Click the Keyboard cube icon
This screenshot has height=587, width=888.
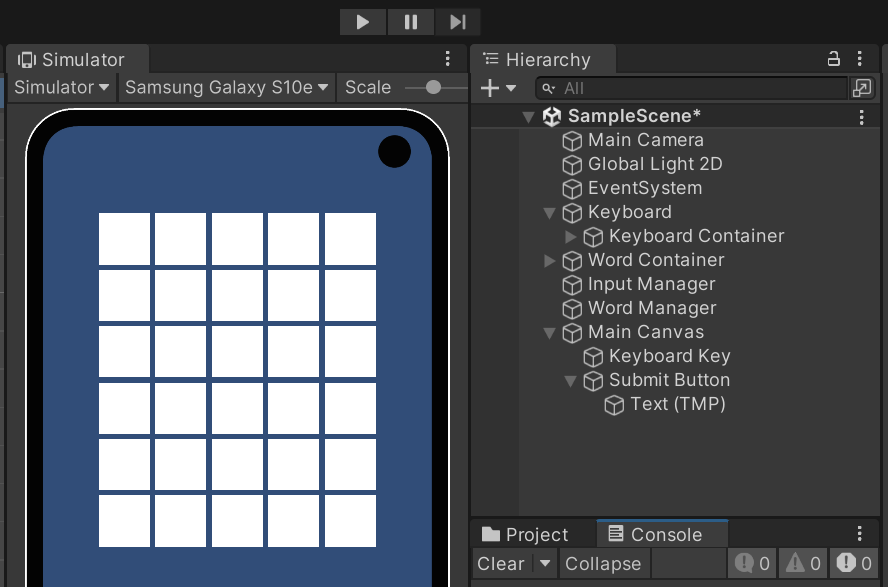click(572, 213)
